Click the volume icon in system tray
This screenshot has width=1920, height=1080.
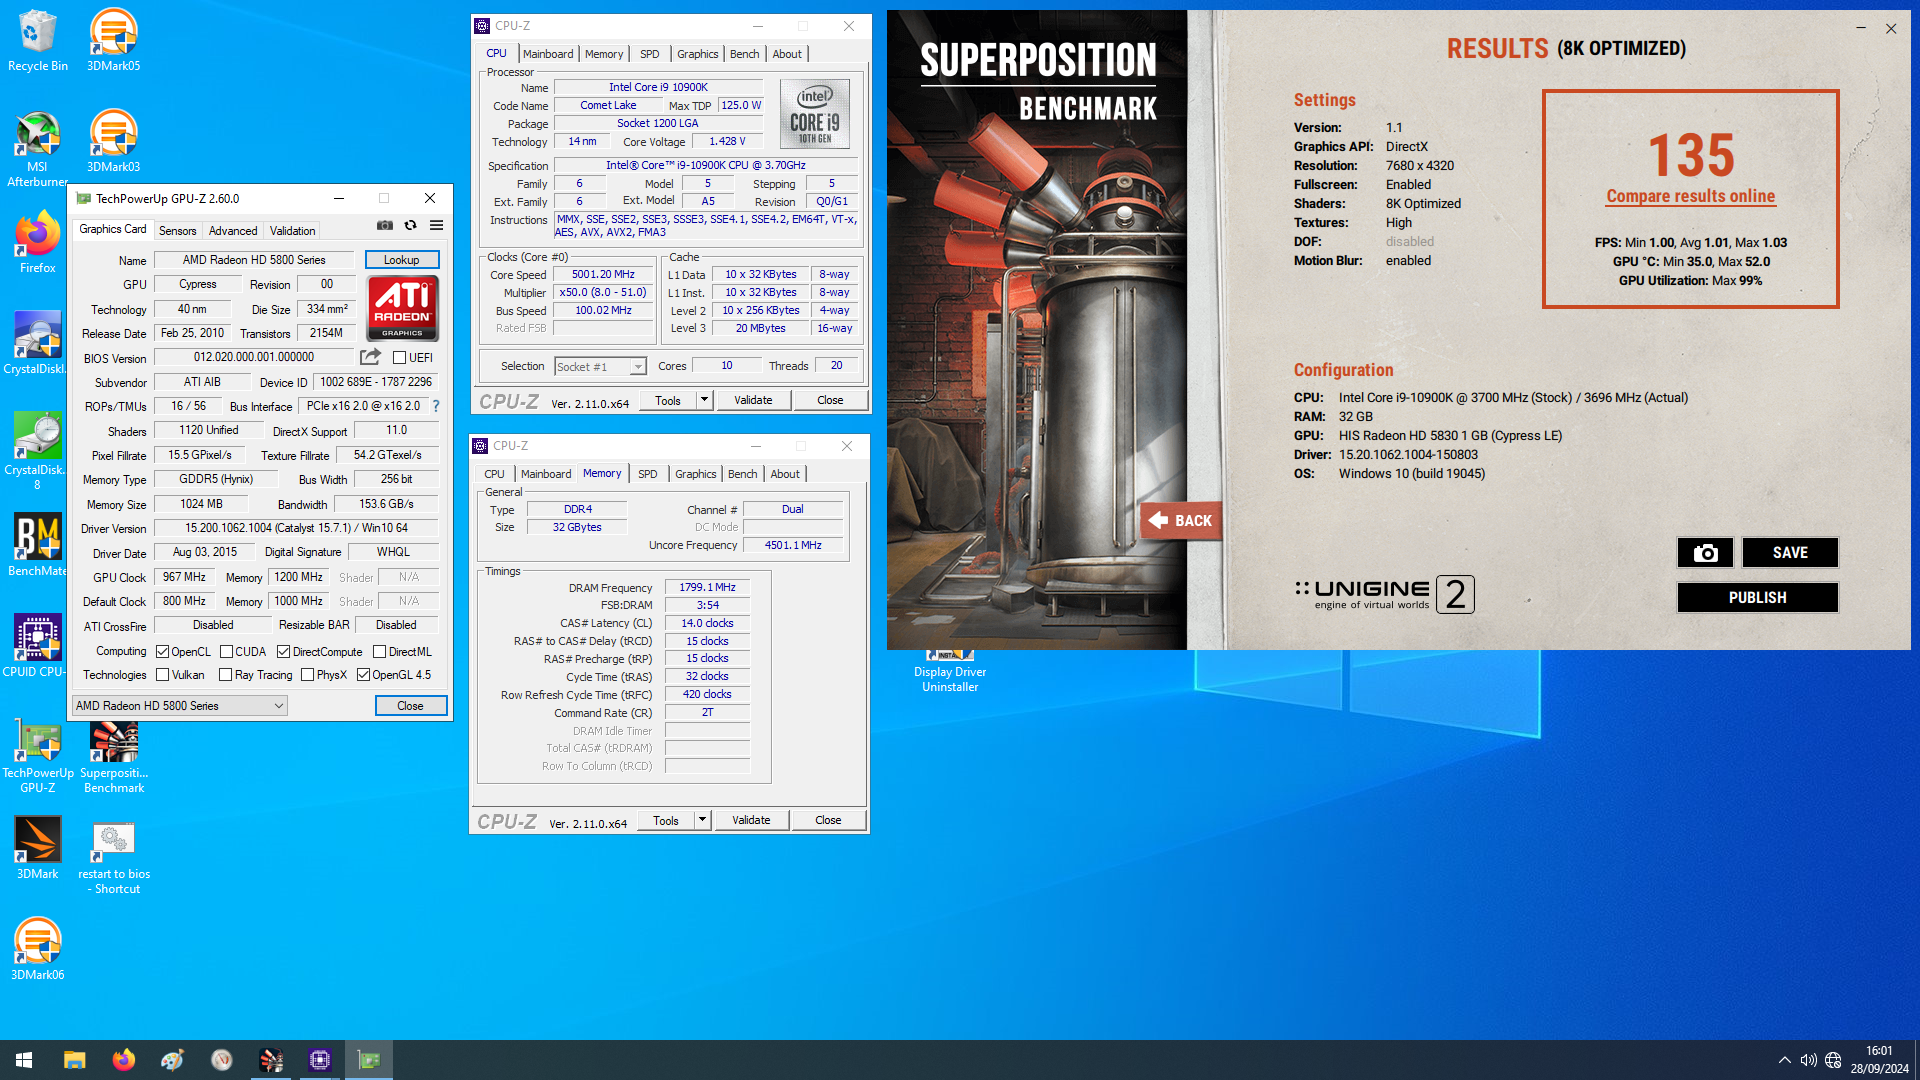[x=1808, y=1060]
